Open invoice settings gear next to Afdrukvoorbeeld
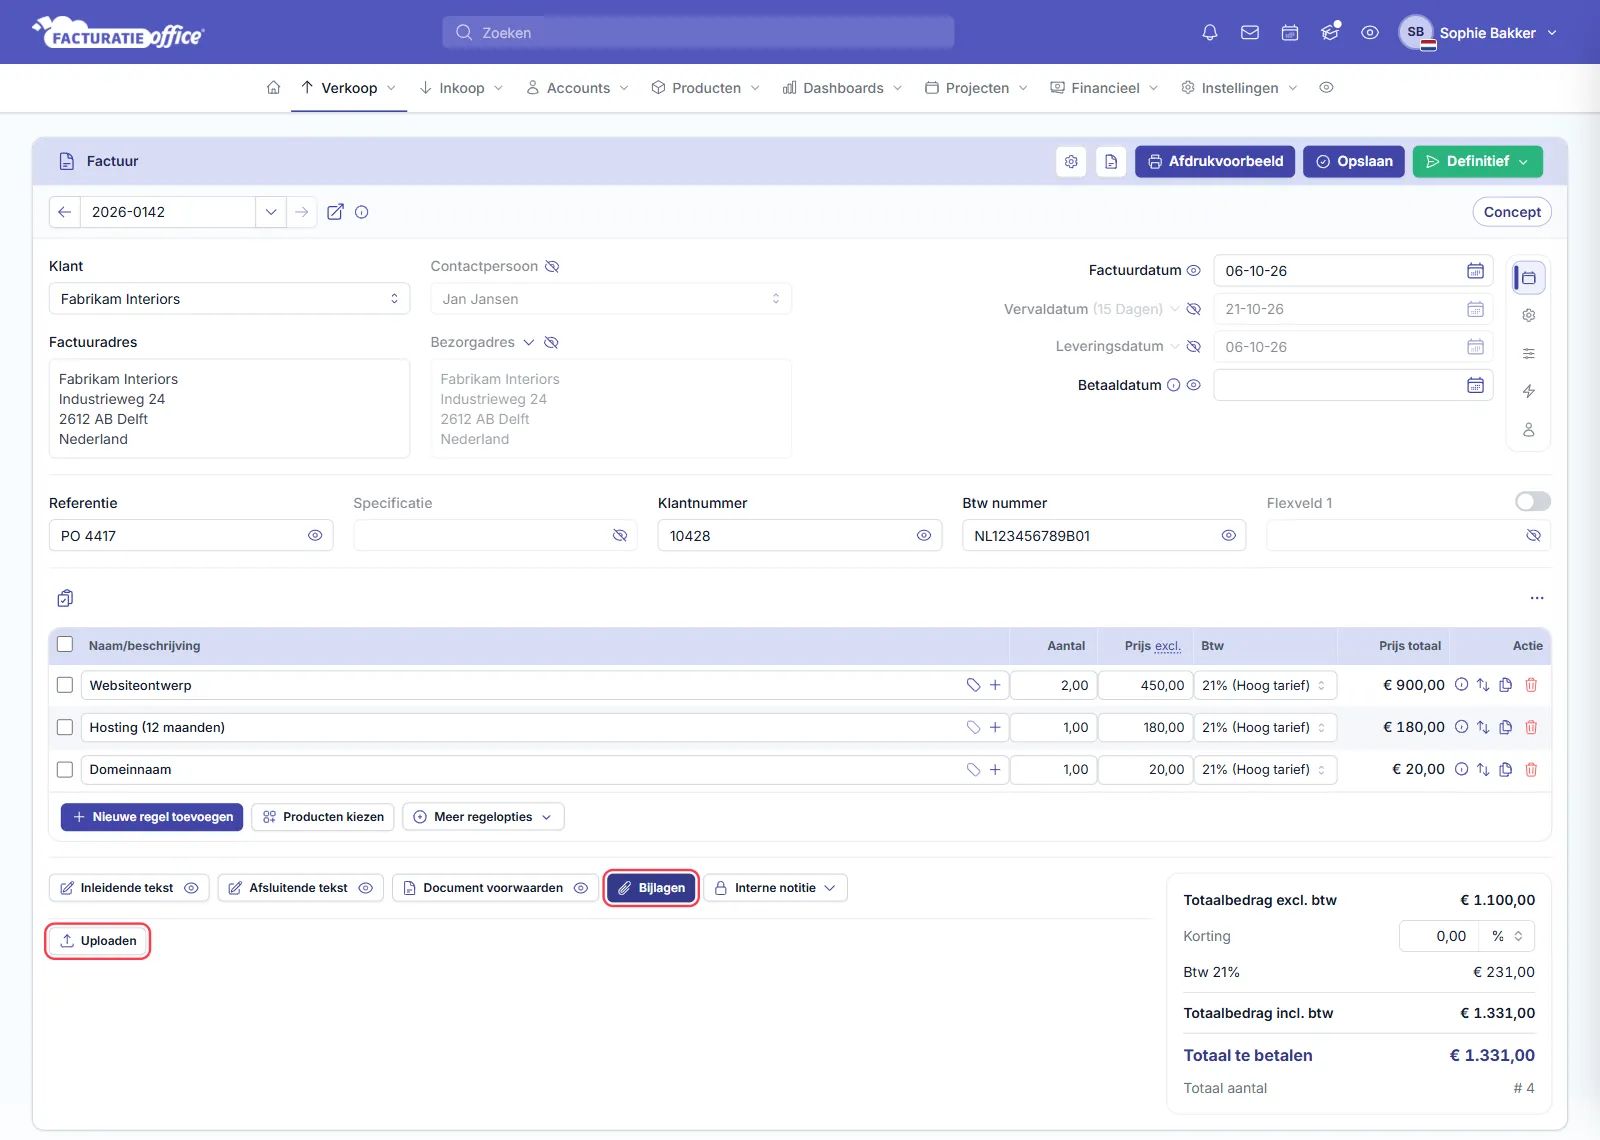This screenshot has height=1140, width=1600. 1071,161
